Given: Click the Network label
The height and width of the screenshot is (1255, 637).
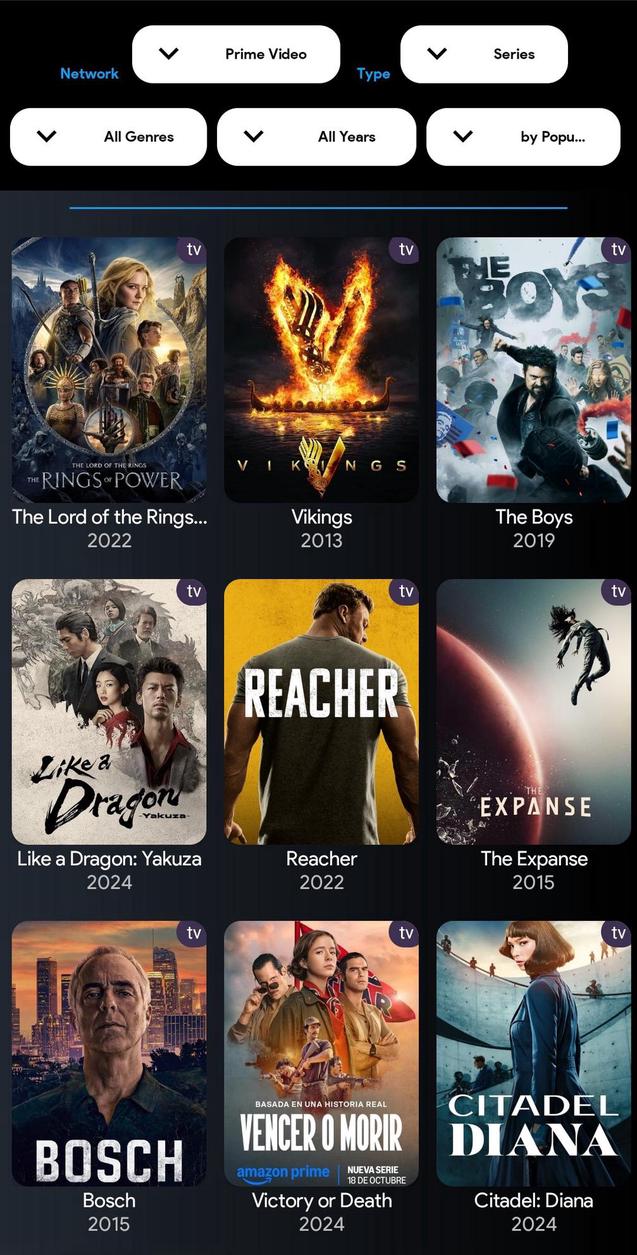Looking at the screenshot, I should [89, 73].
